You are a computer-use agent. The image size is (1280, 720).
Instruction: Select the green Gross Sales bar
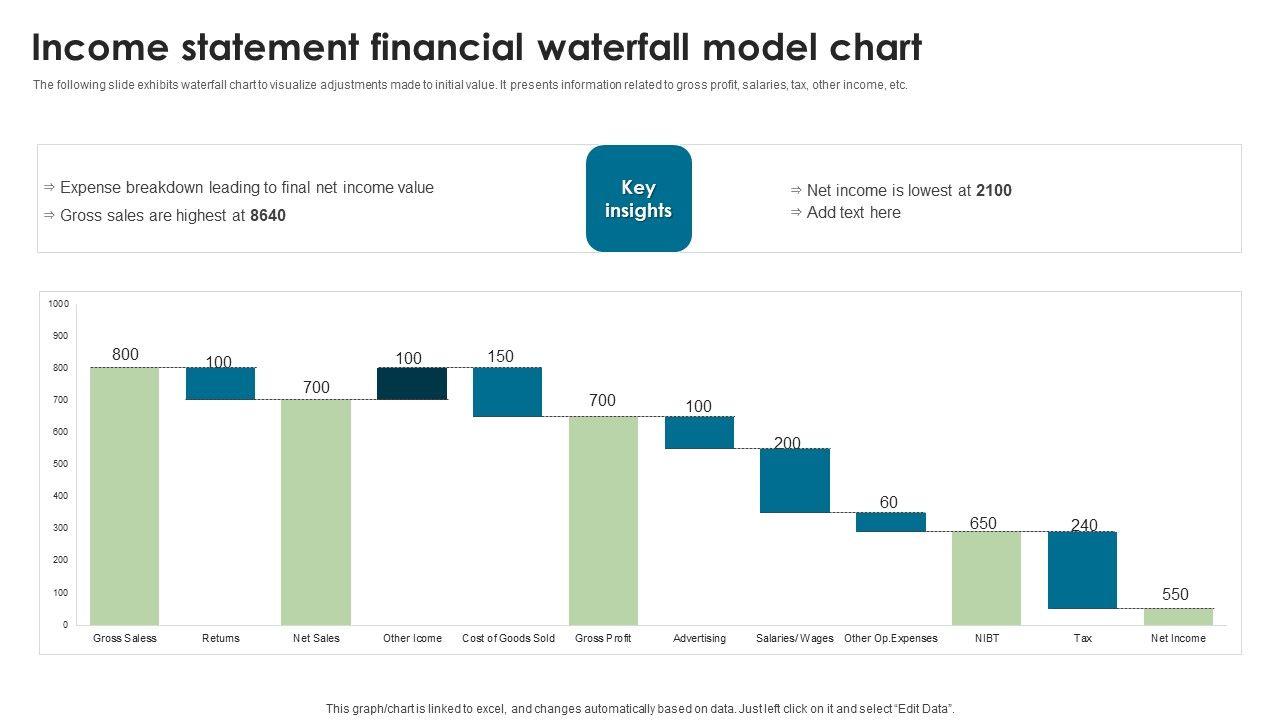[124, 496]
